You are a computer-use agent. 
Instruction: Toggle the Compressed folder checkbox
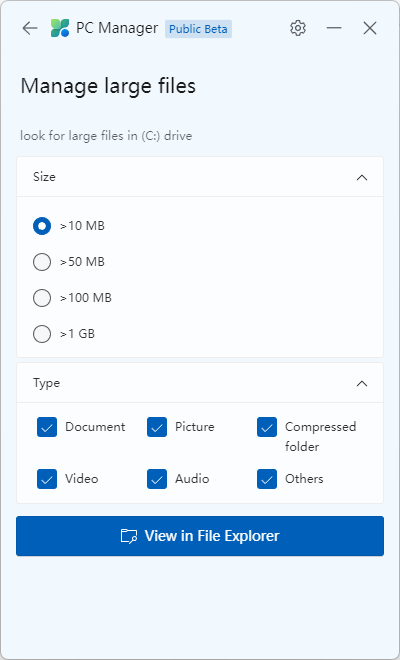(x=267, y=427)
